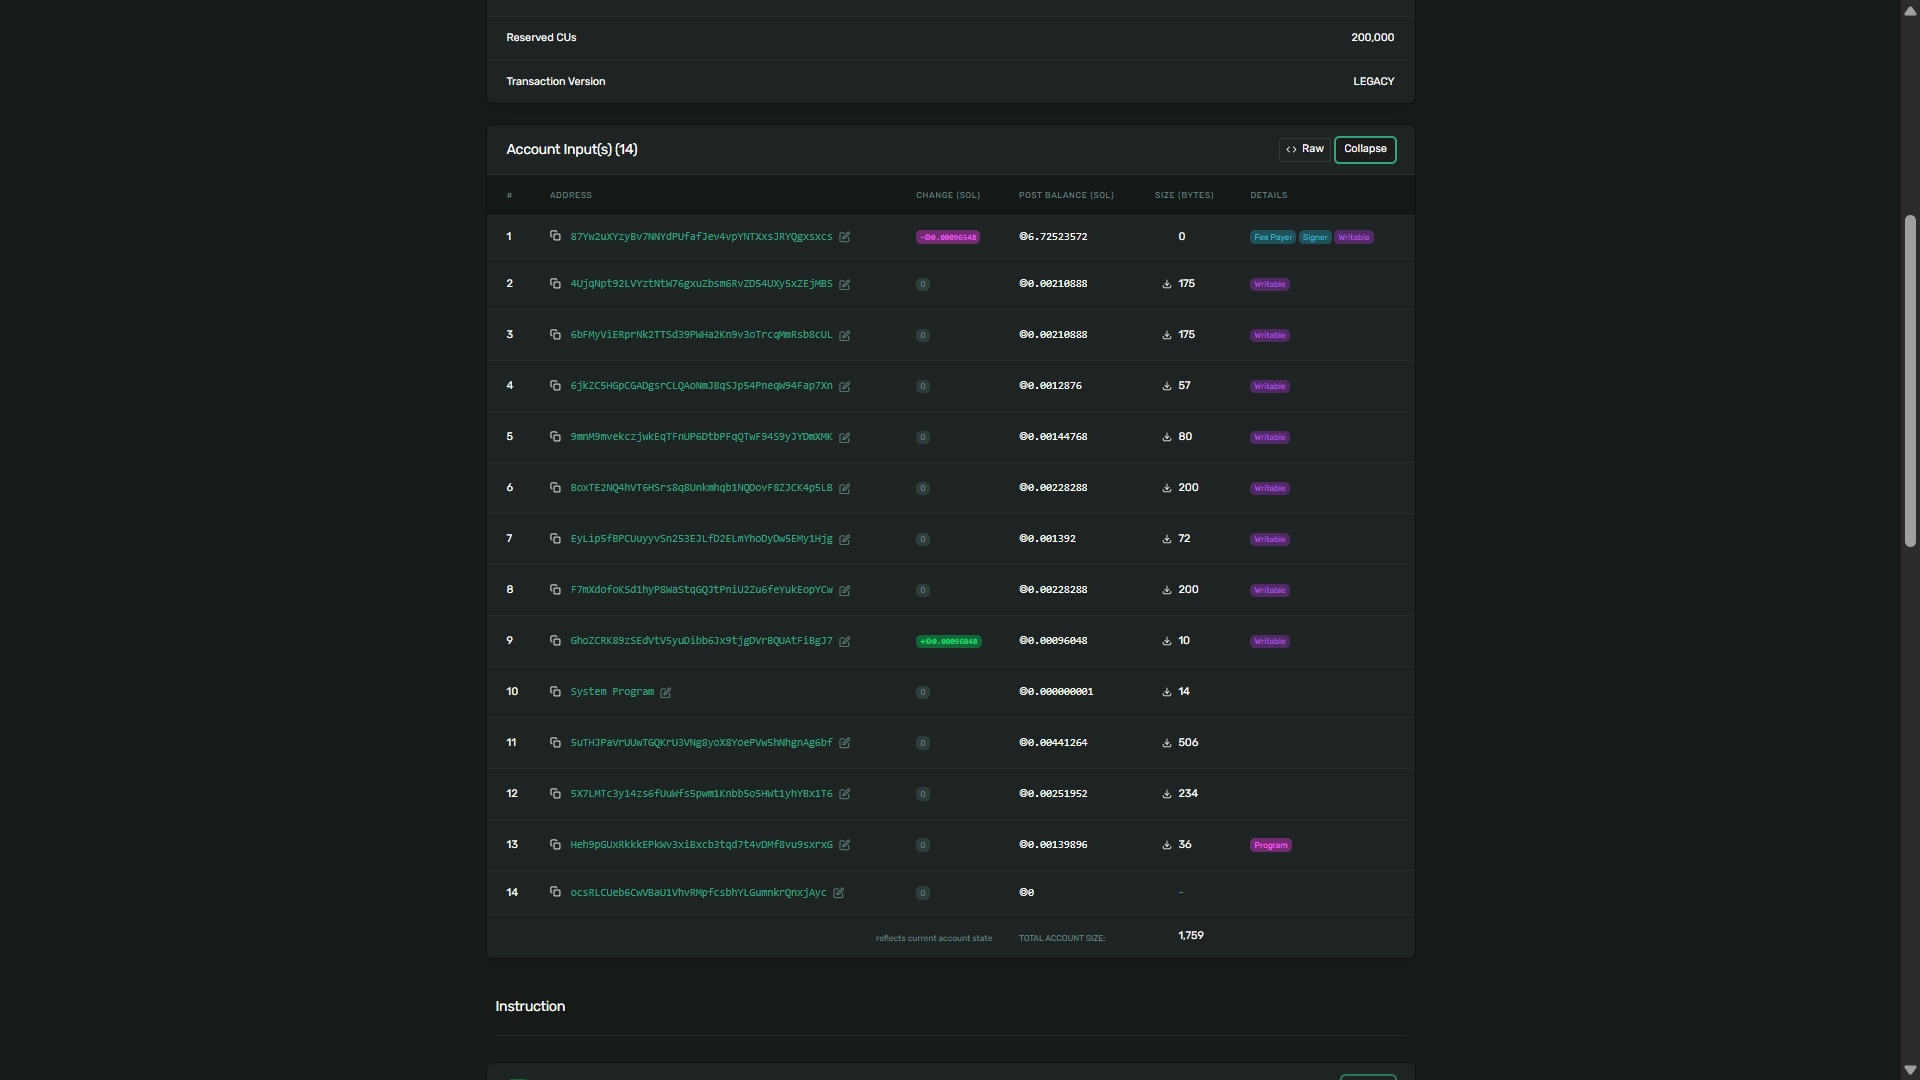Open address 5uTHJPaVrUUw link

pyautogui.click(x=701, y=743)
